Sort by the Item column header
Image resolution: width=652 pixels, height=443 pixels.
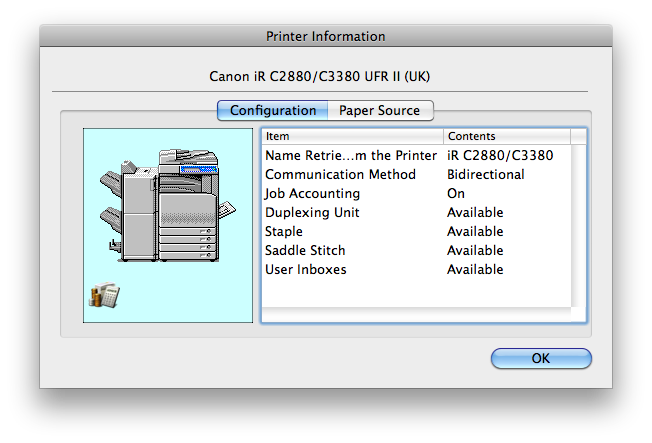coord(353,136)
